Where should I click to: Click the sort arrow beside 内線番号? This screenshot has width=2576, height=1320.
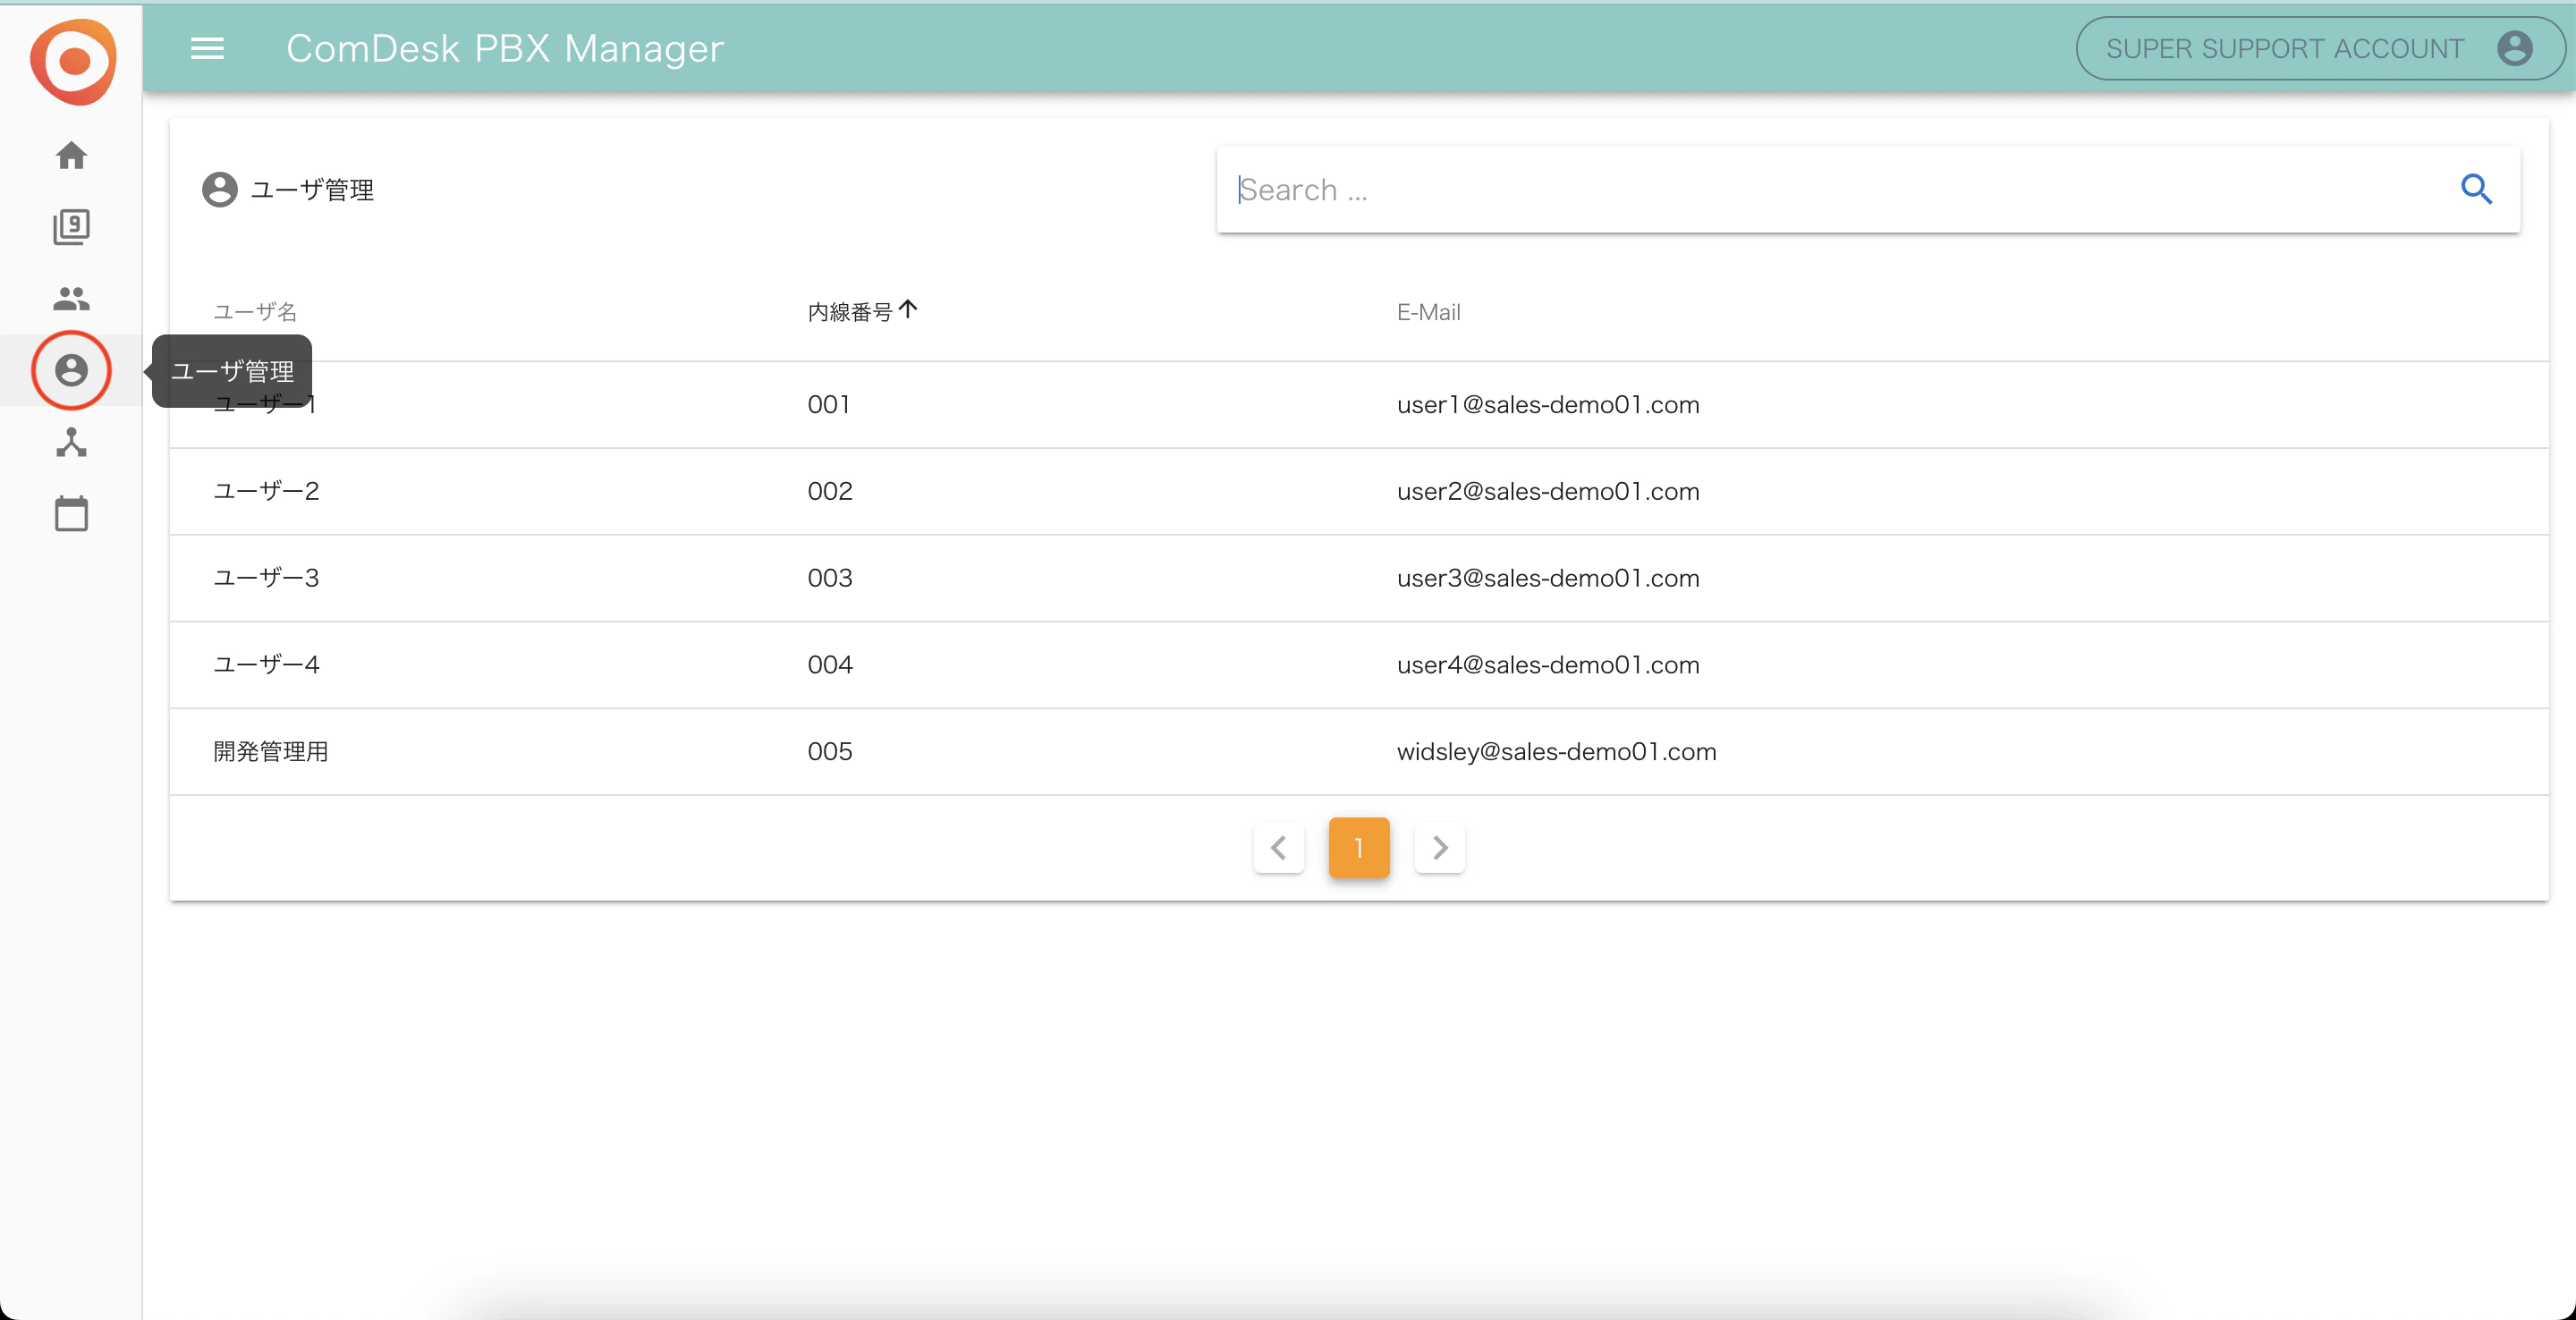(x=908, y=310)
